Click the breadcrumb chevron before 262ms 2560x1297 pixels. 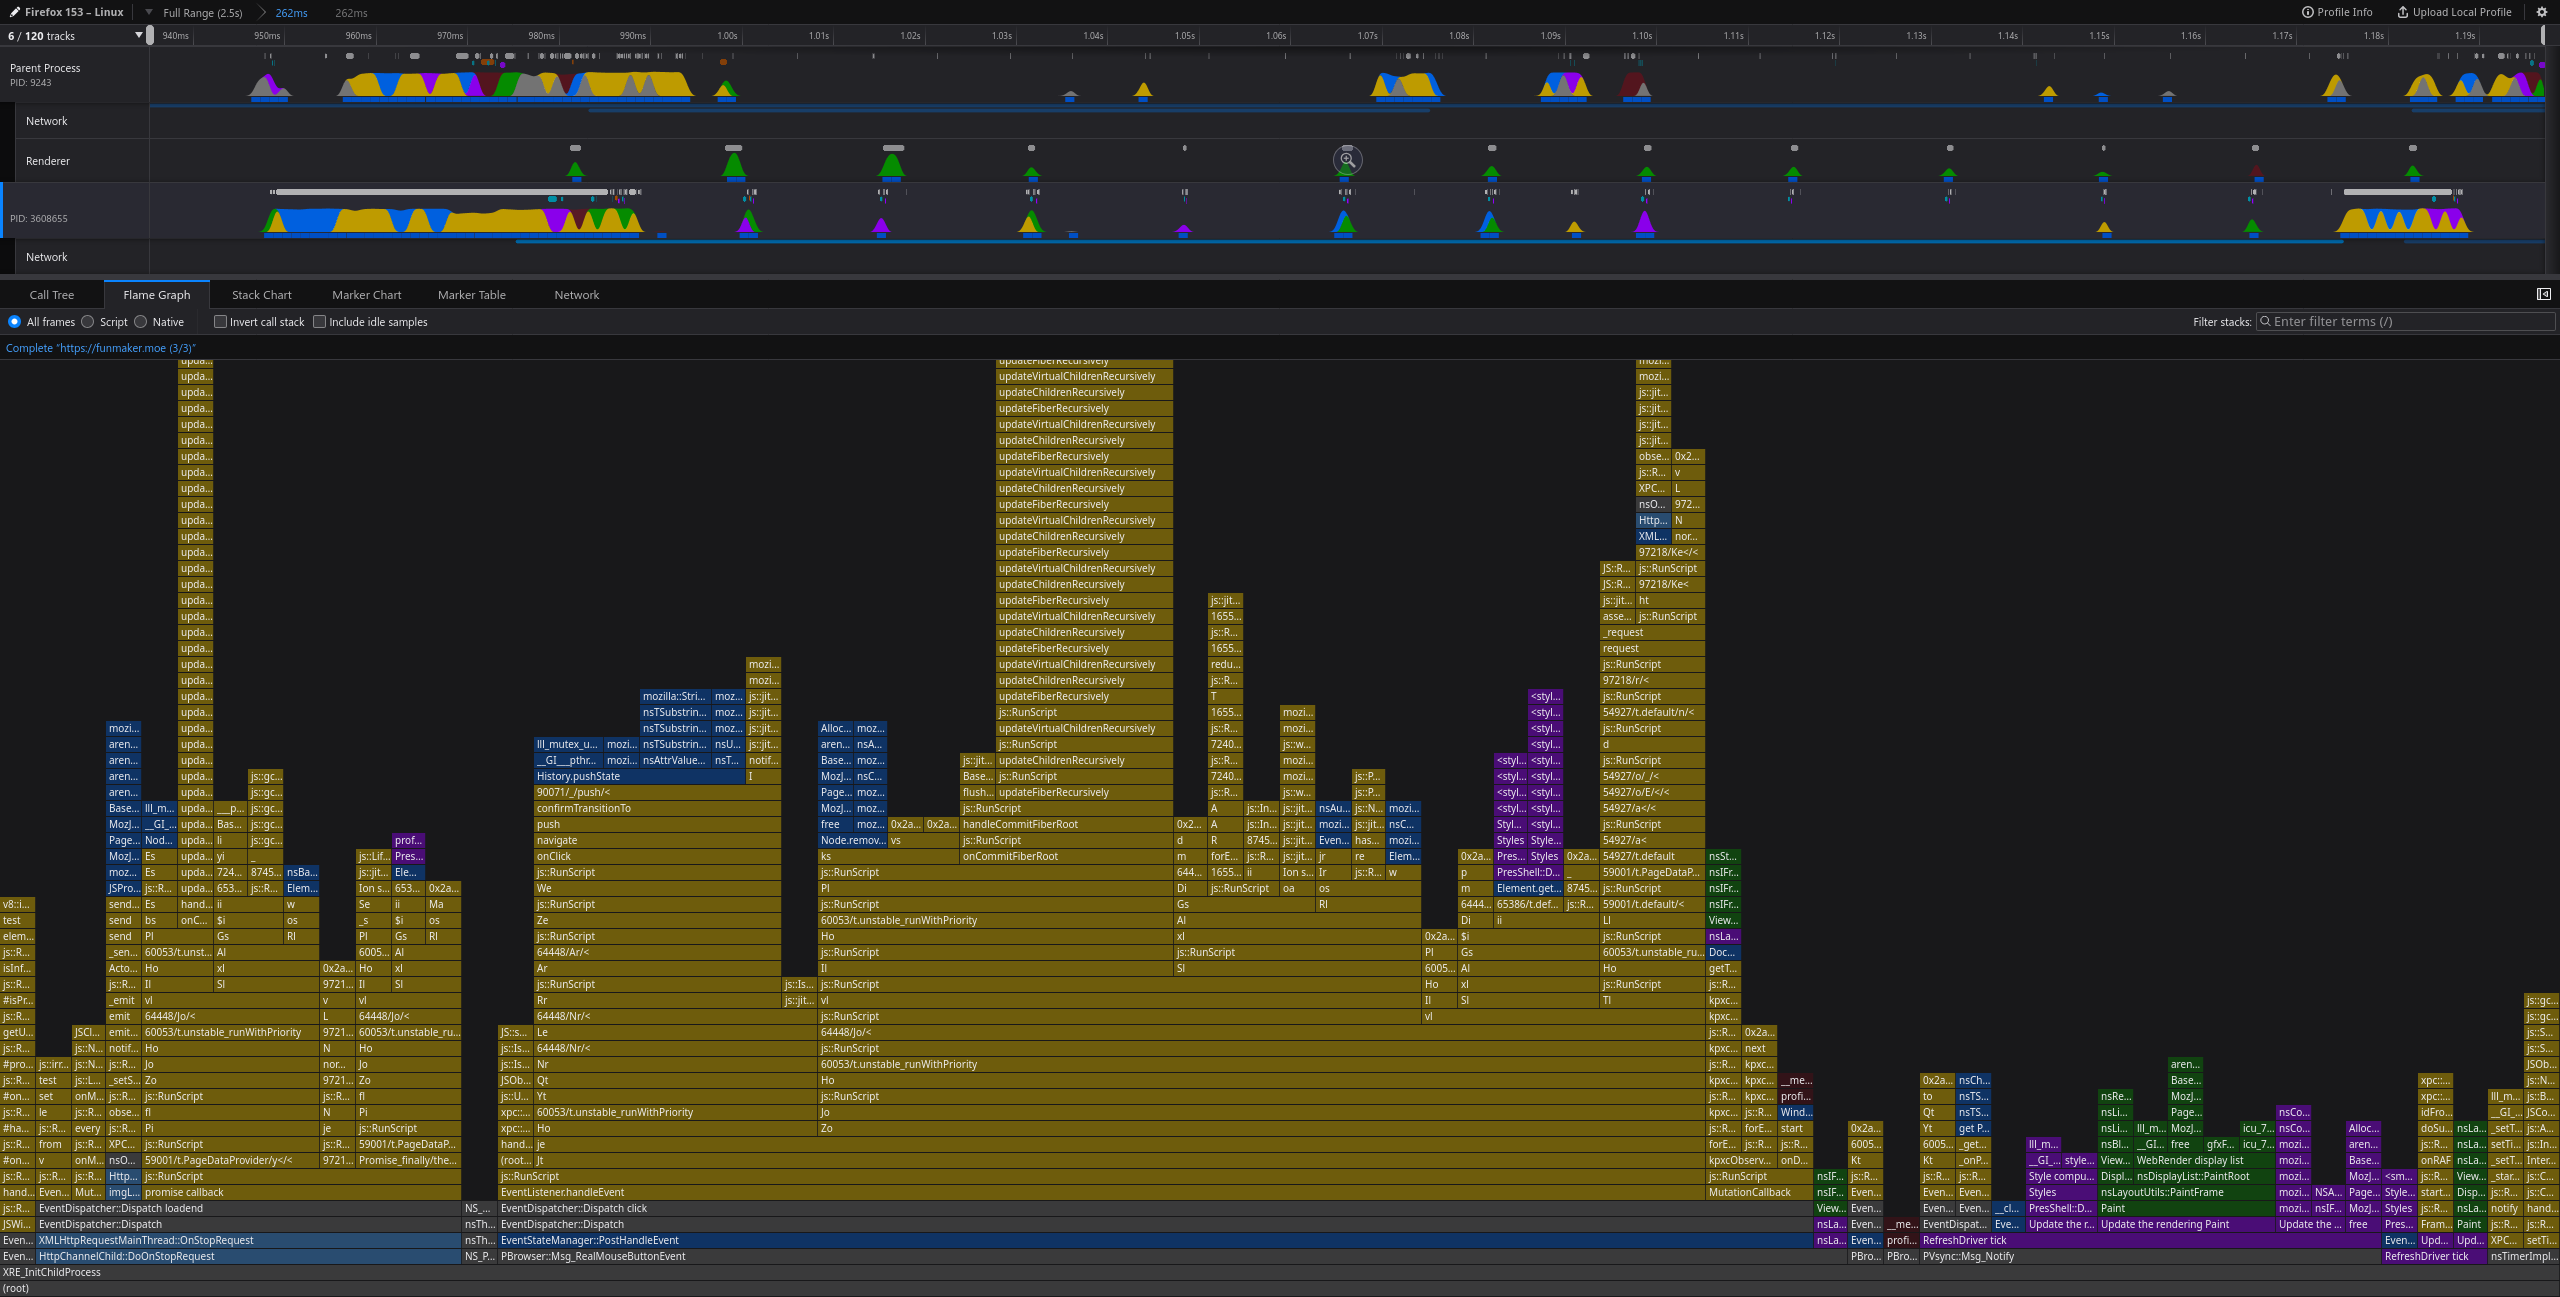tap(262, 12)
